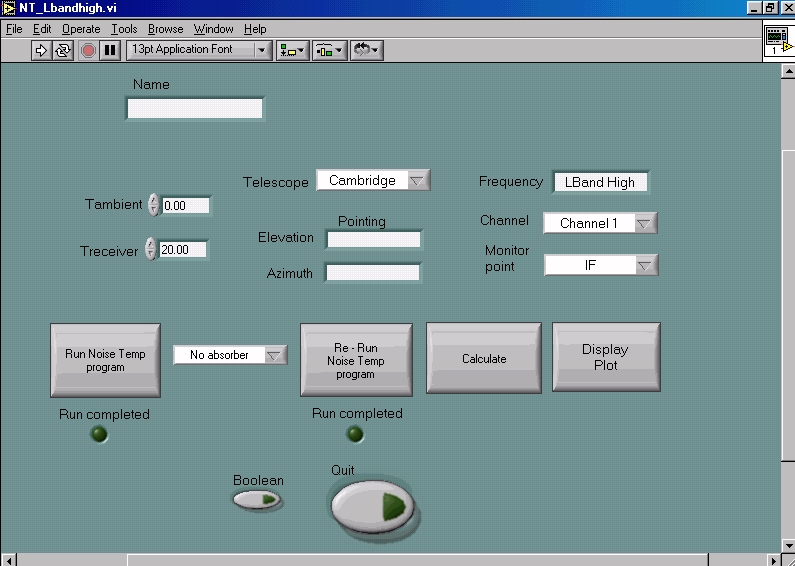The height and width of the screenshot is (566, 795).
Task: Toggle the small Boolean switch
Action: click(x=257, y=500)
